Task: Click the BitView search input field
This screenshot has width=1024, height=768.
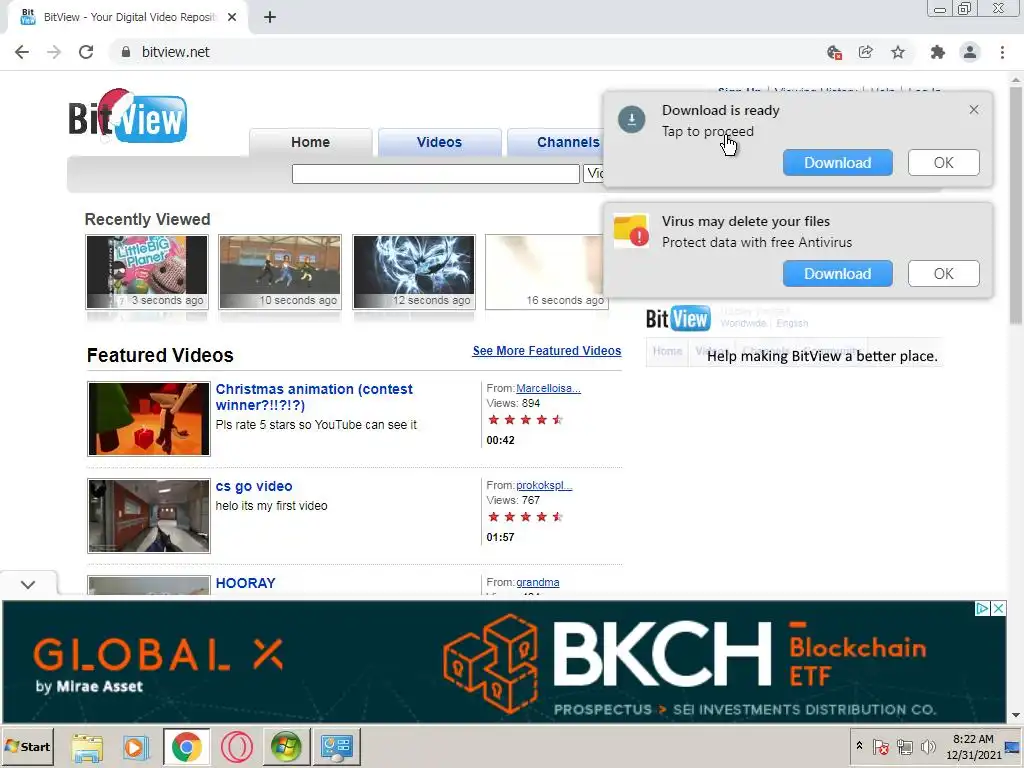Action: (436, 174)
